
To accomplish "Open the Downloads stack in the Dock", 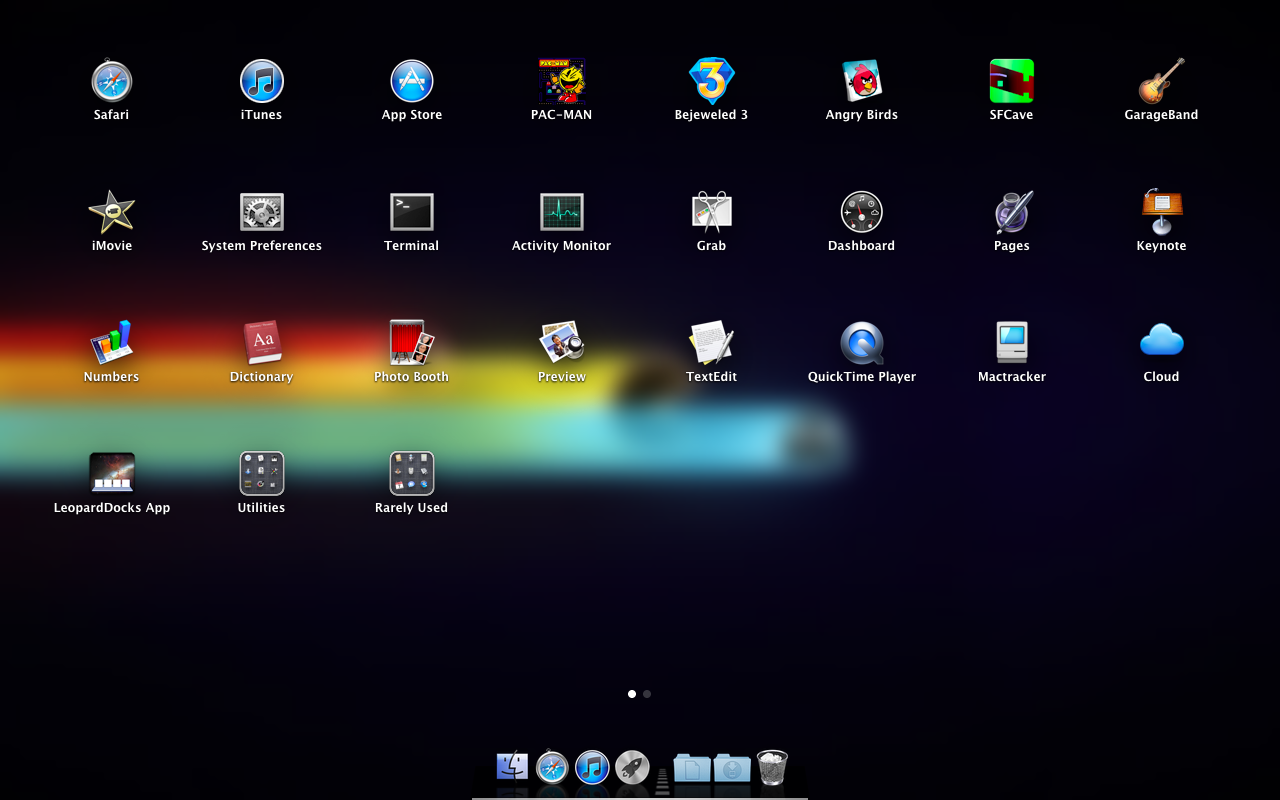I will pos(732,767).
